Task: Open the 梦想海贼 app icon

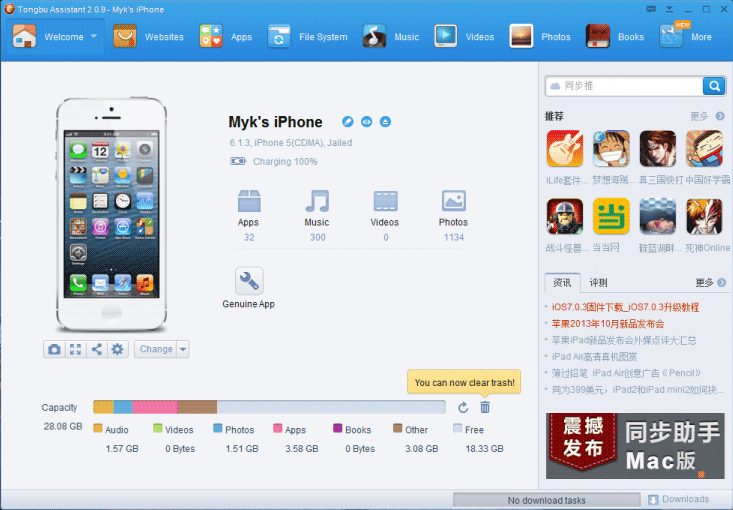Action: (x=611, y=149)
